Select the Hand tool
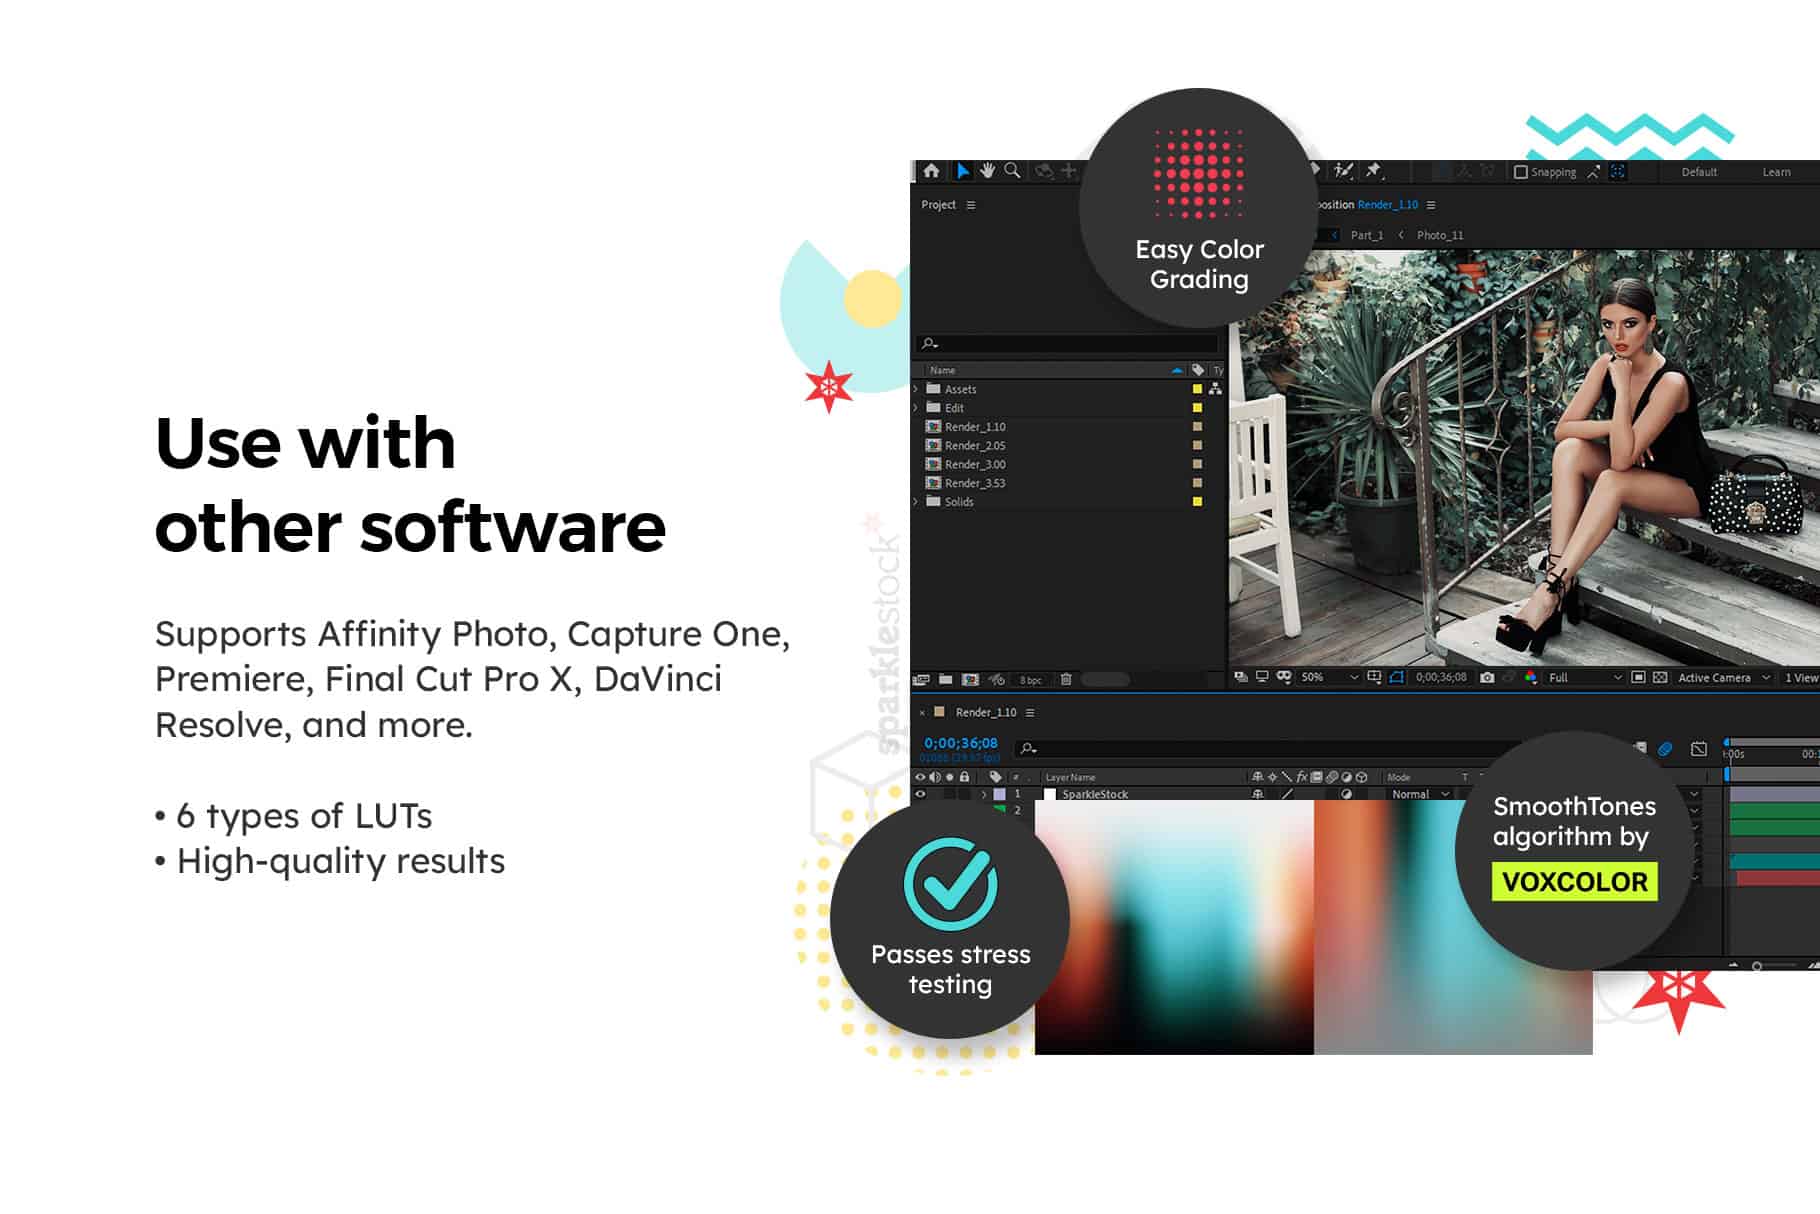The width and height of the screenshot is (1820, 1214). pos(988,171)
